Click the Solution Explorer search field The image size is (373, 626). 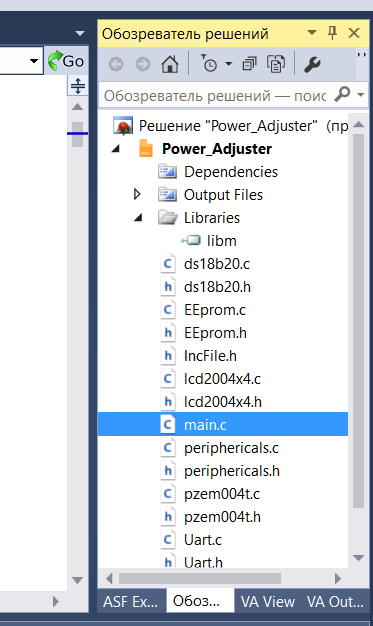pos(216,95)
